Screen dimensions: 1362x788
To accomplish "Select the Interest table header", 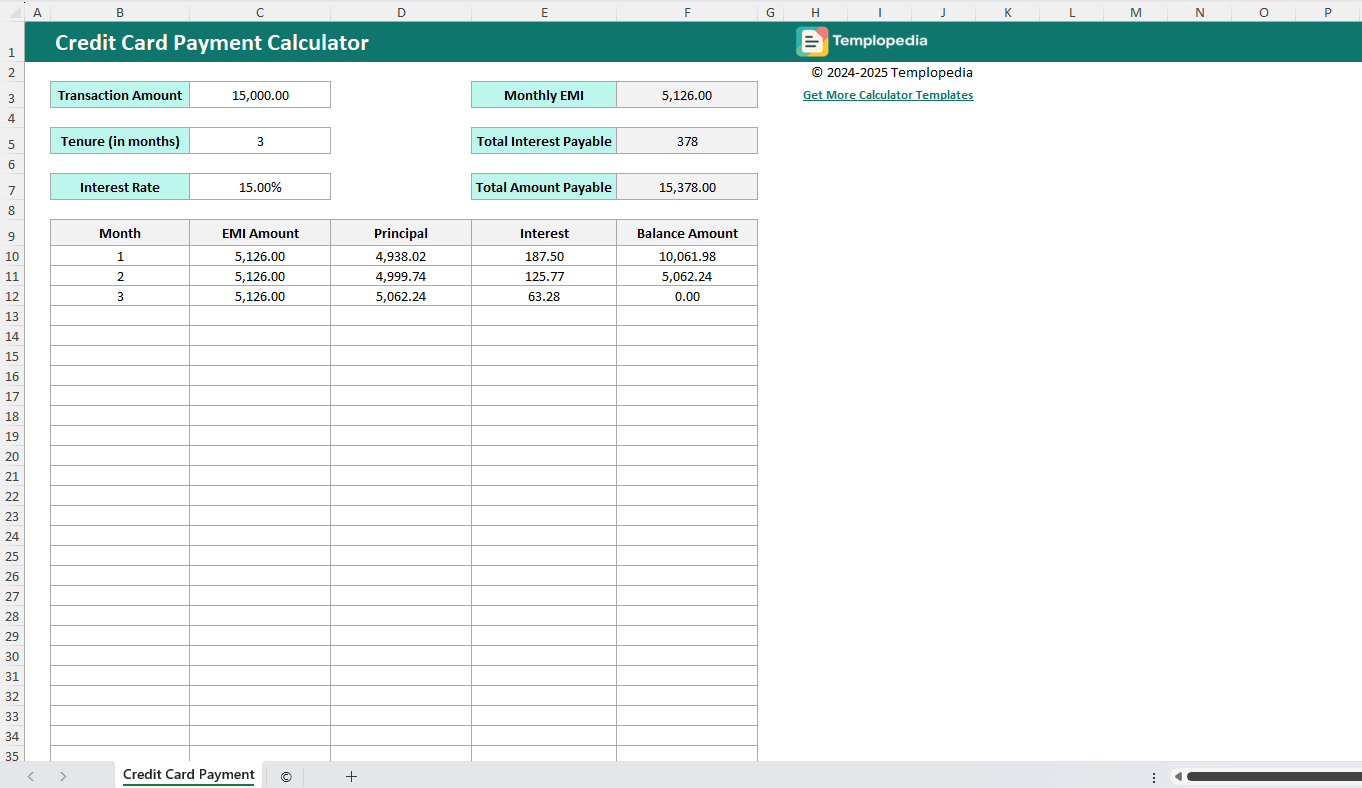I will 544,233.
